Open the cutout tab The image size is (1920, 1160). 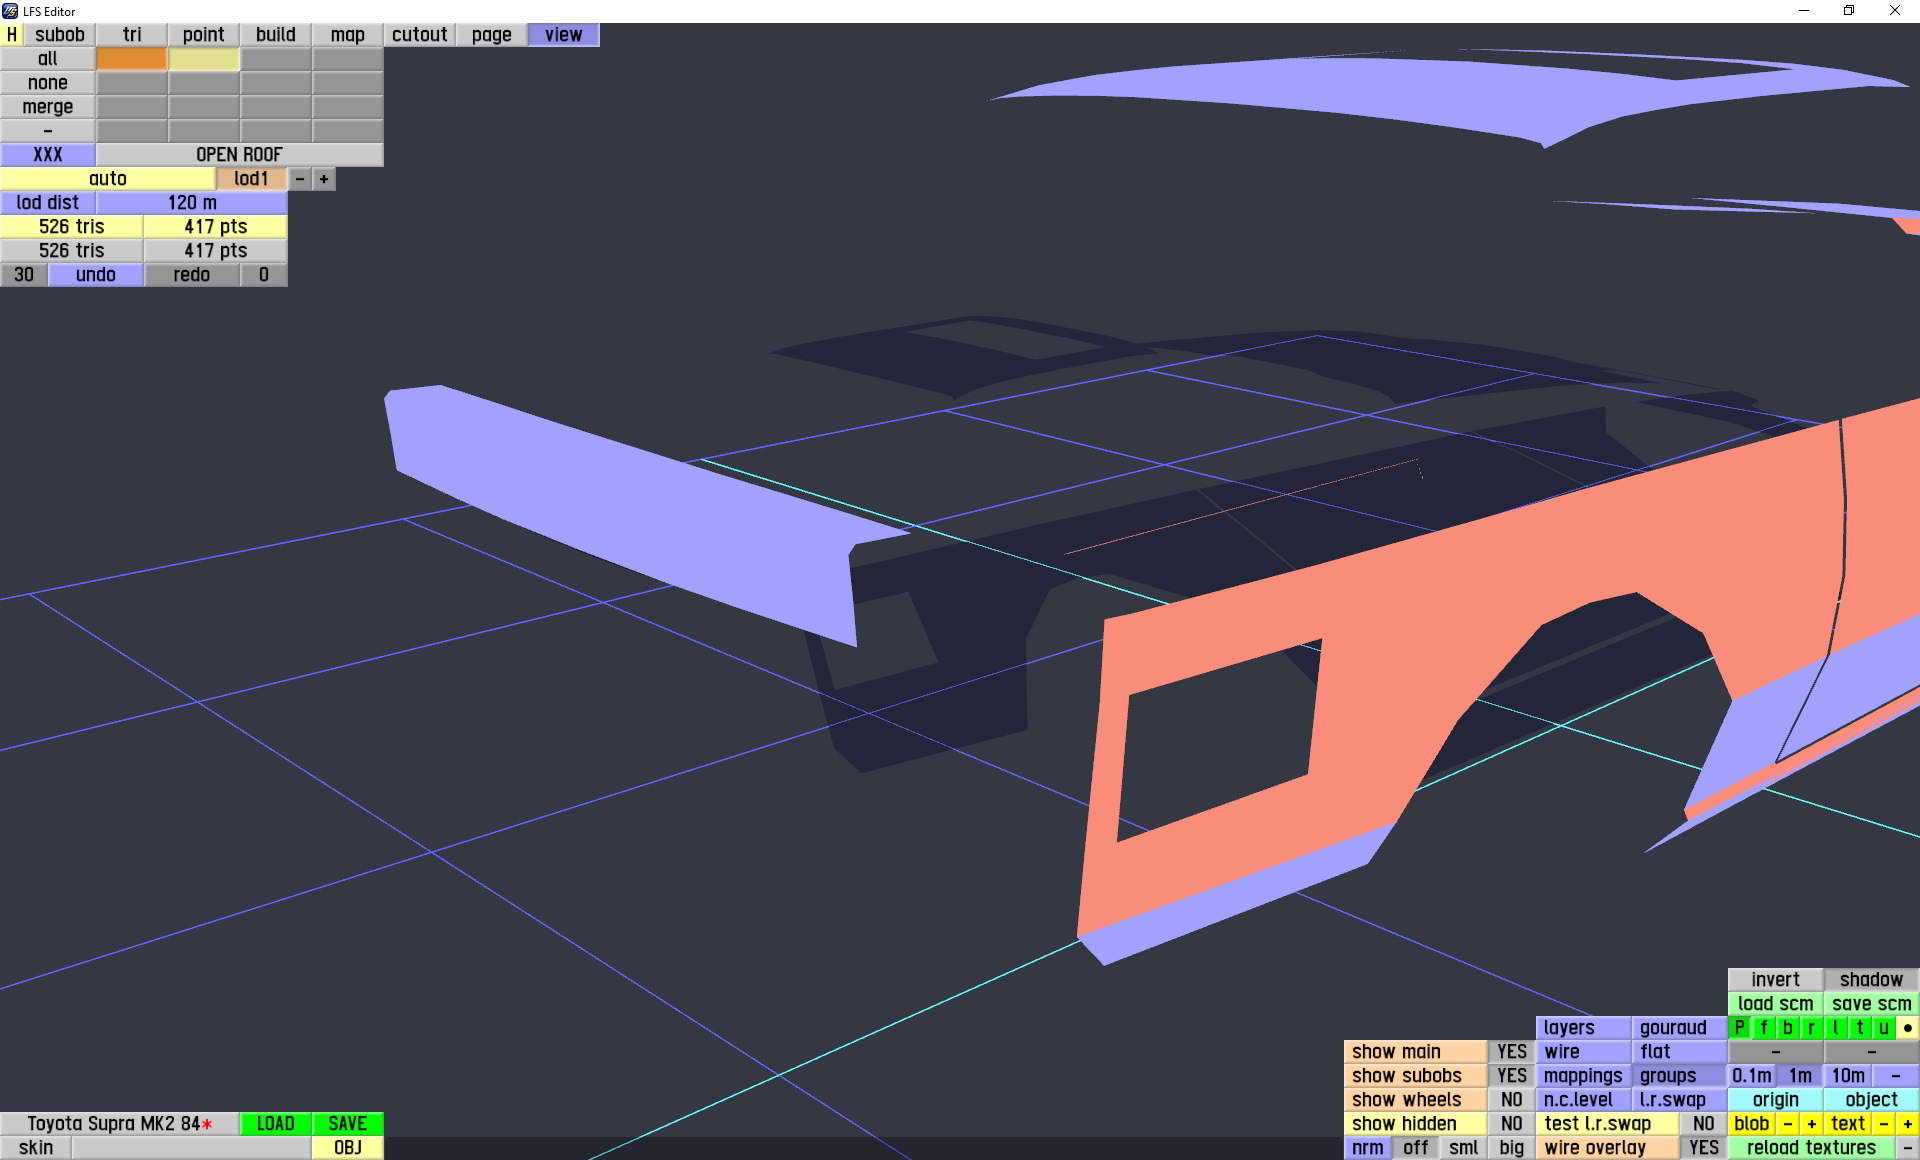click(419, 35)
